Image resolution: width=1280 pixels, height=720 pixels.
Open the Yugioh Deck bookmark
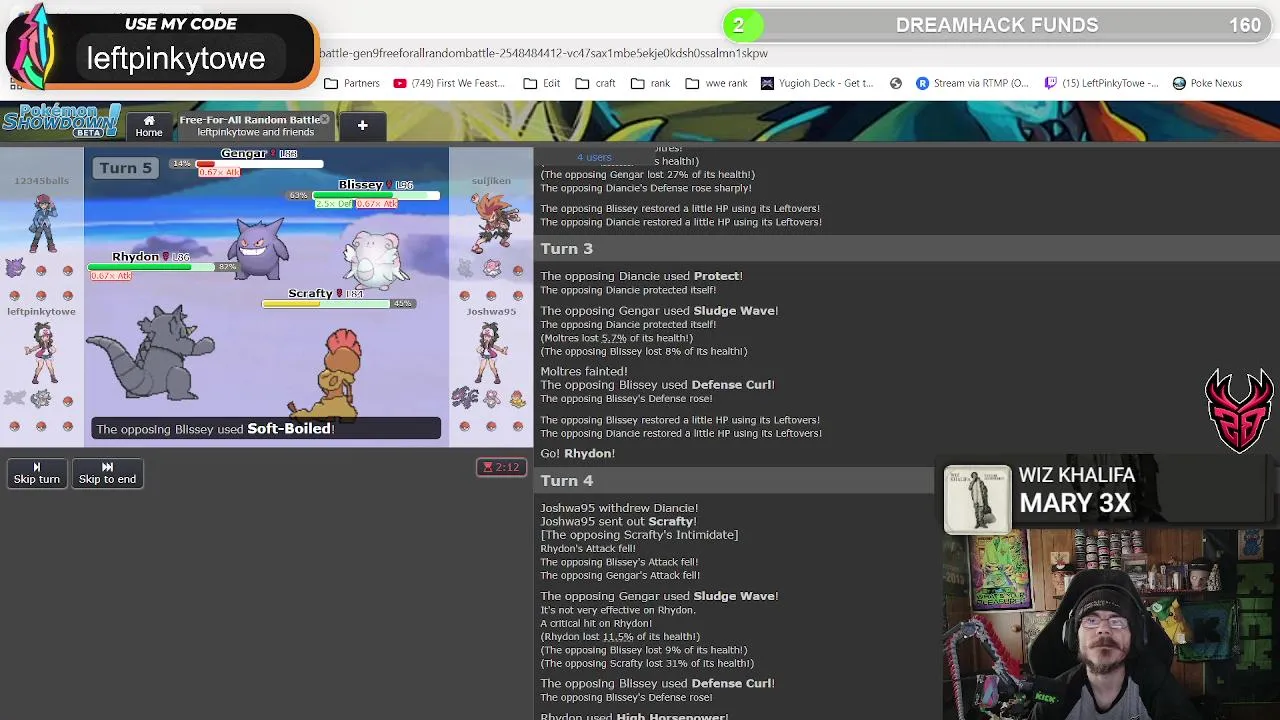817,83
